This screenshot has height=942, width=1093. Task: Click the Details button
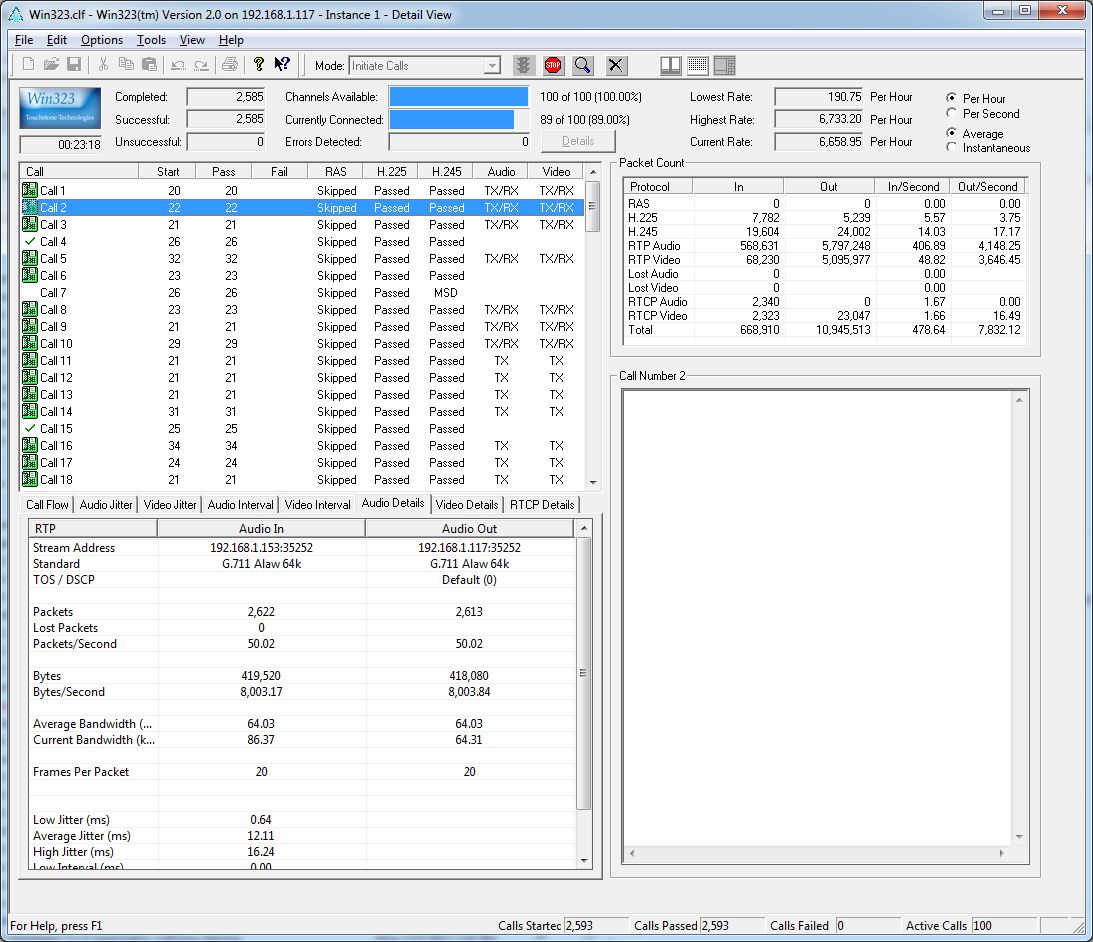pyautogui.click(x=578, y=141)
